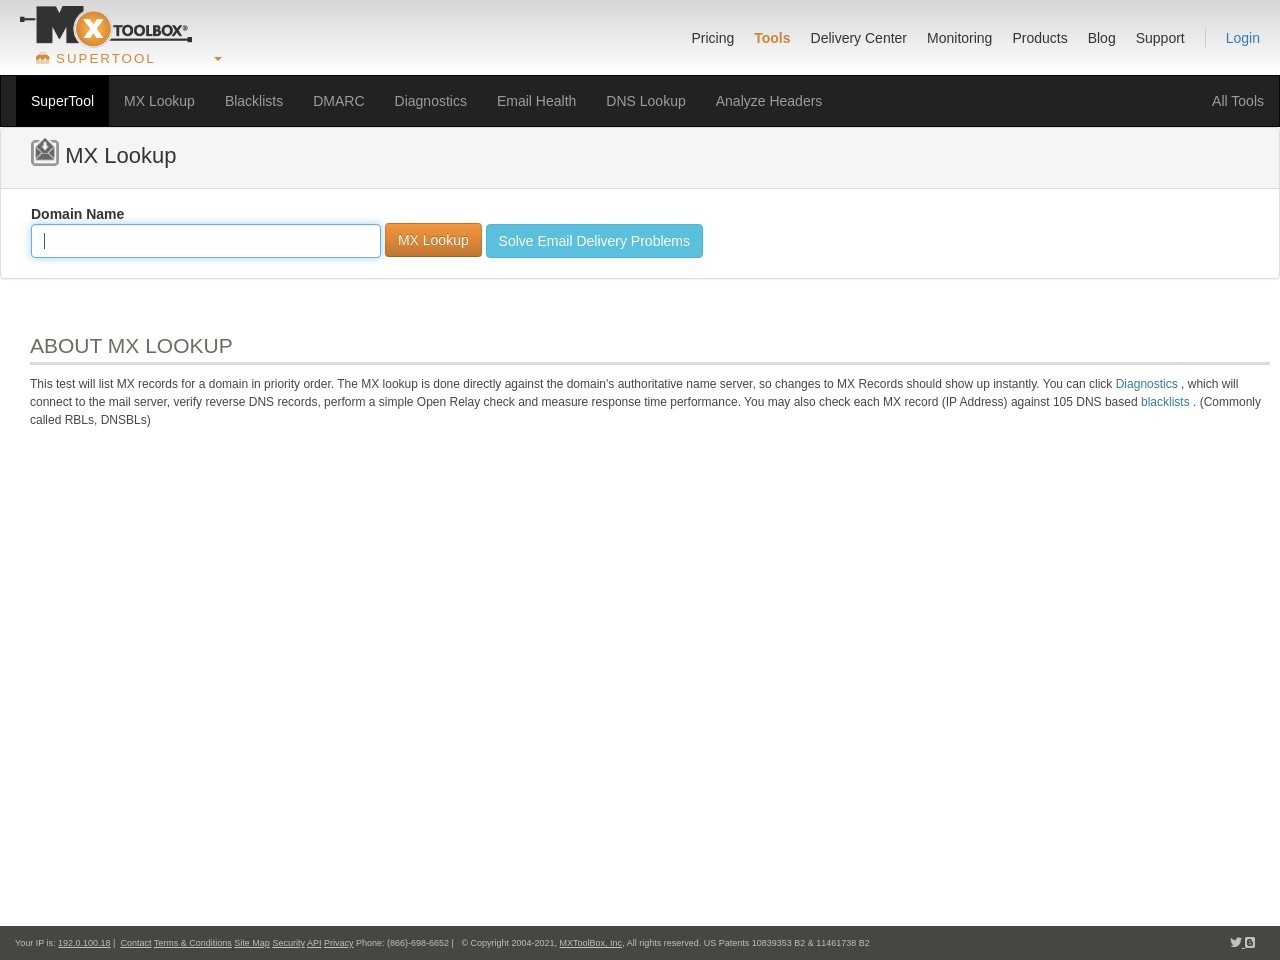Open the Contact footer link
The height and width of the screenshot is (960, 1280).
[x=136, y=943]
